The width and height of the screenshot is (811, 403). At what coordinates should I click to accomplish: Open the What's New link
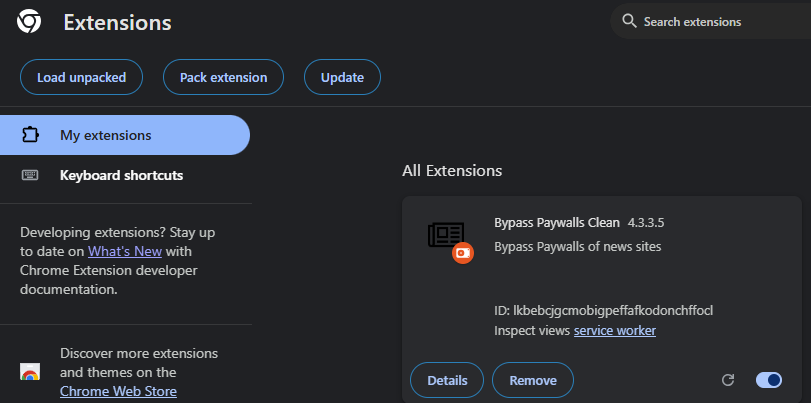point(125,251)
